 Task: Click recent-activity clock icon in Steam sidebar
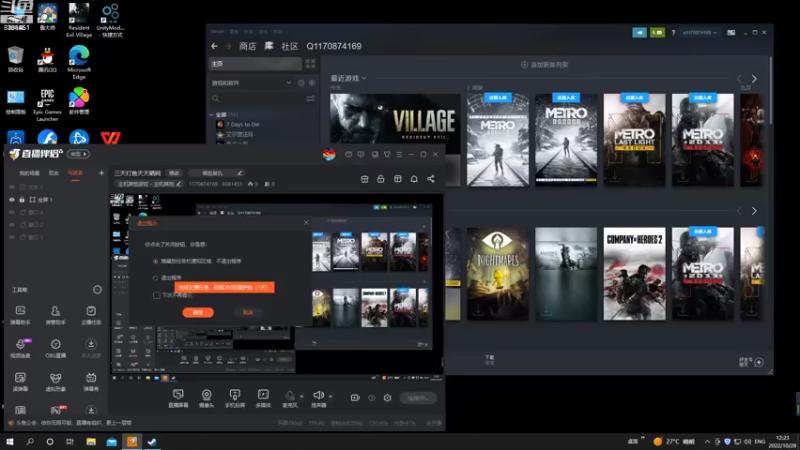[x=301, y=83]
